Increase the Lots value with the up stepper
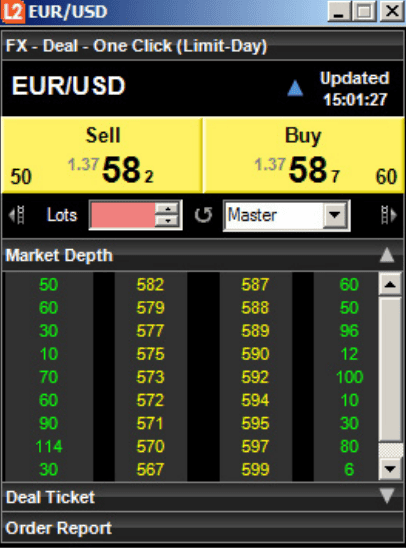The image size is (406, 548). point(168,209)
